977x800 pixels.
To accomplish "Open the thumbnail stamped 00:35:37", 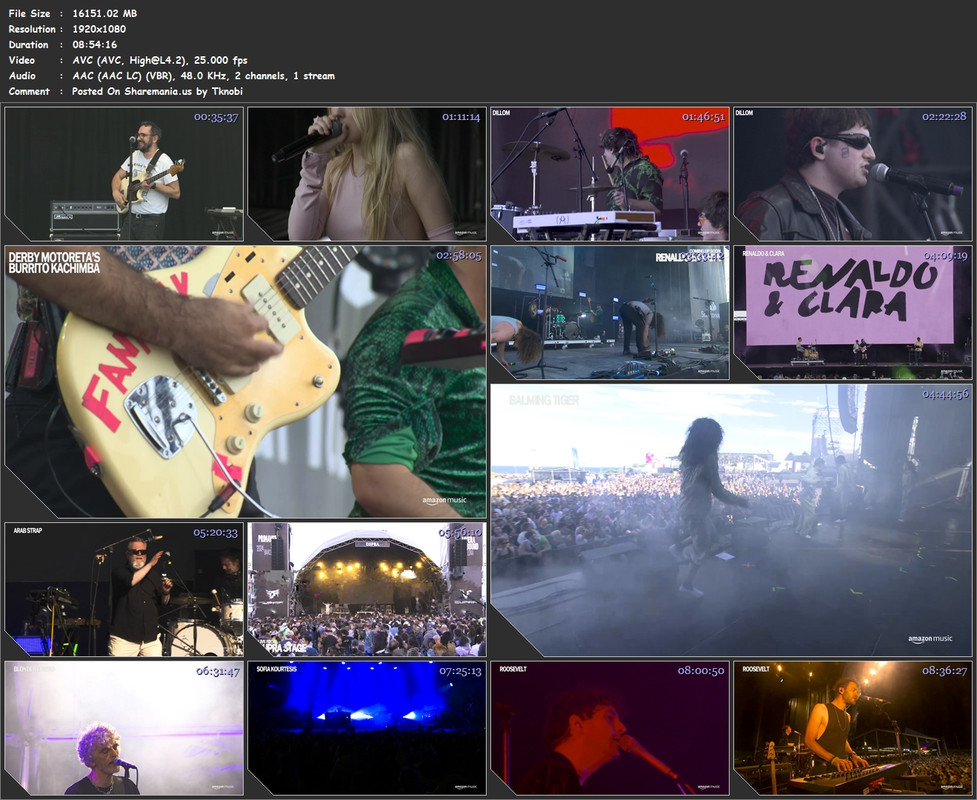I will (124, 174).
